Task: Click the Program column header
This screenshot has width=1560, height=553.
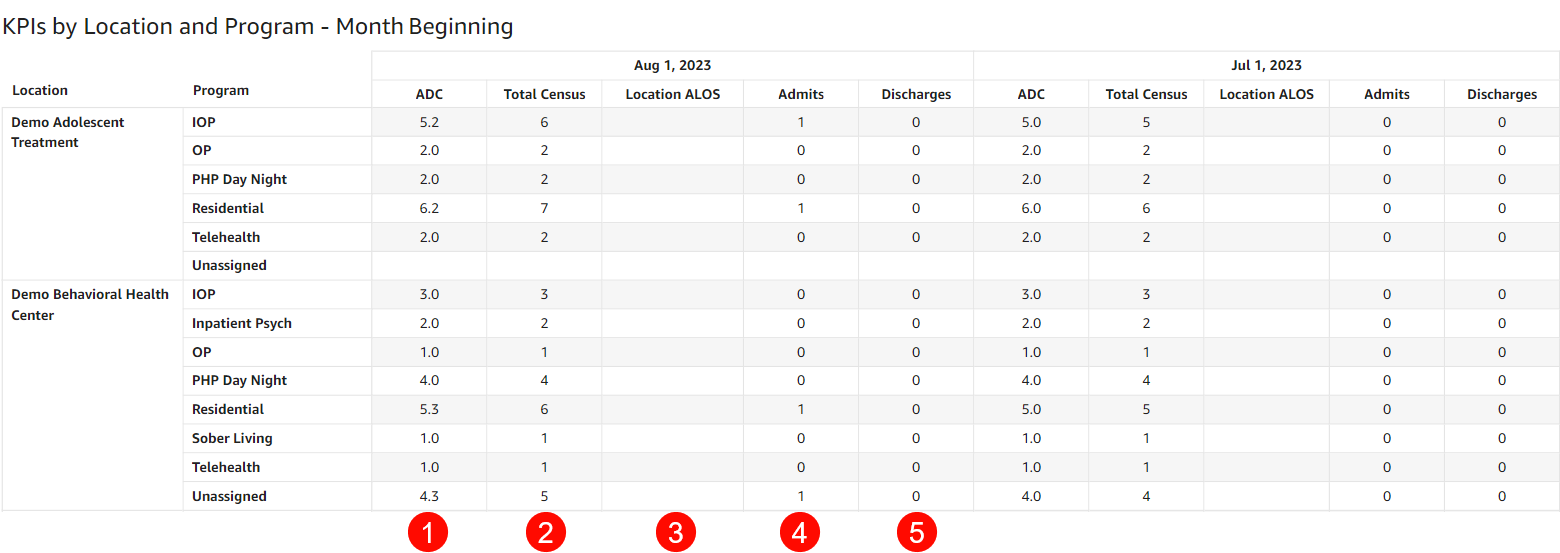Action: (221, 90)
